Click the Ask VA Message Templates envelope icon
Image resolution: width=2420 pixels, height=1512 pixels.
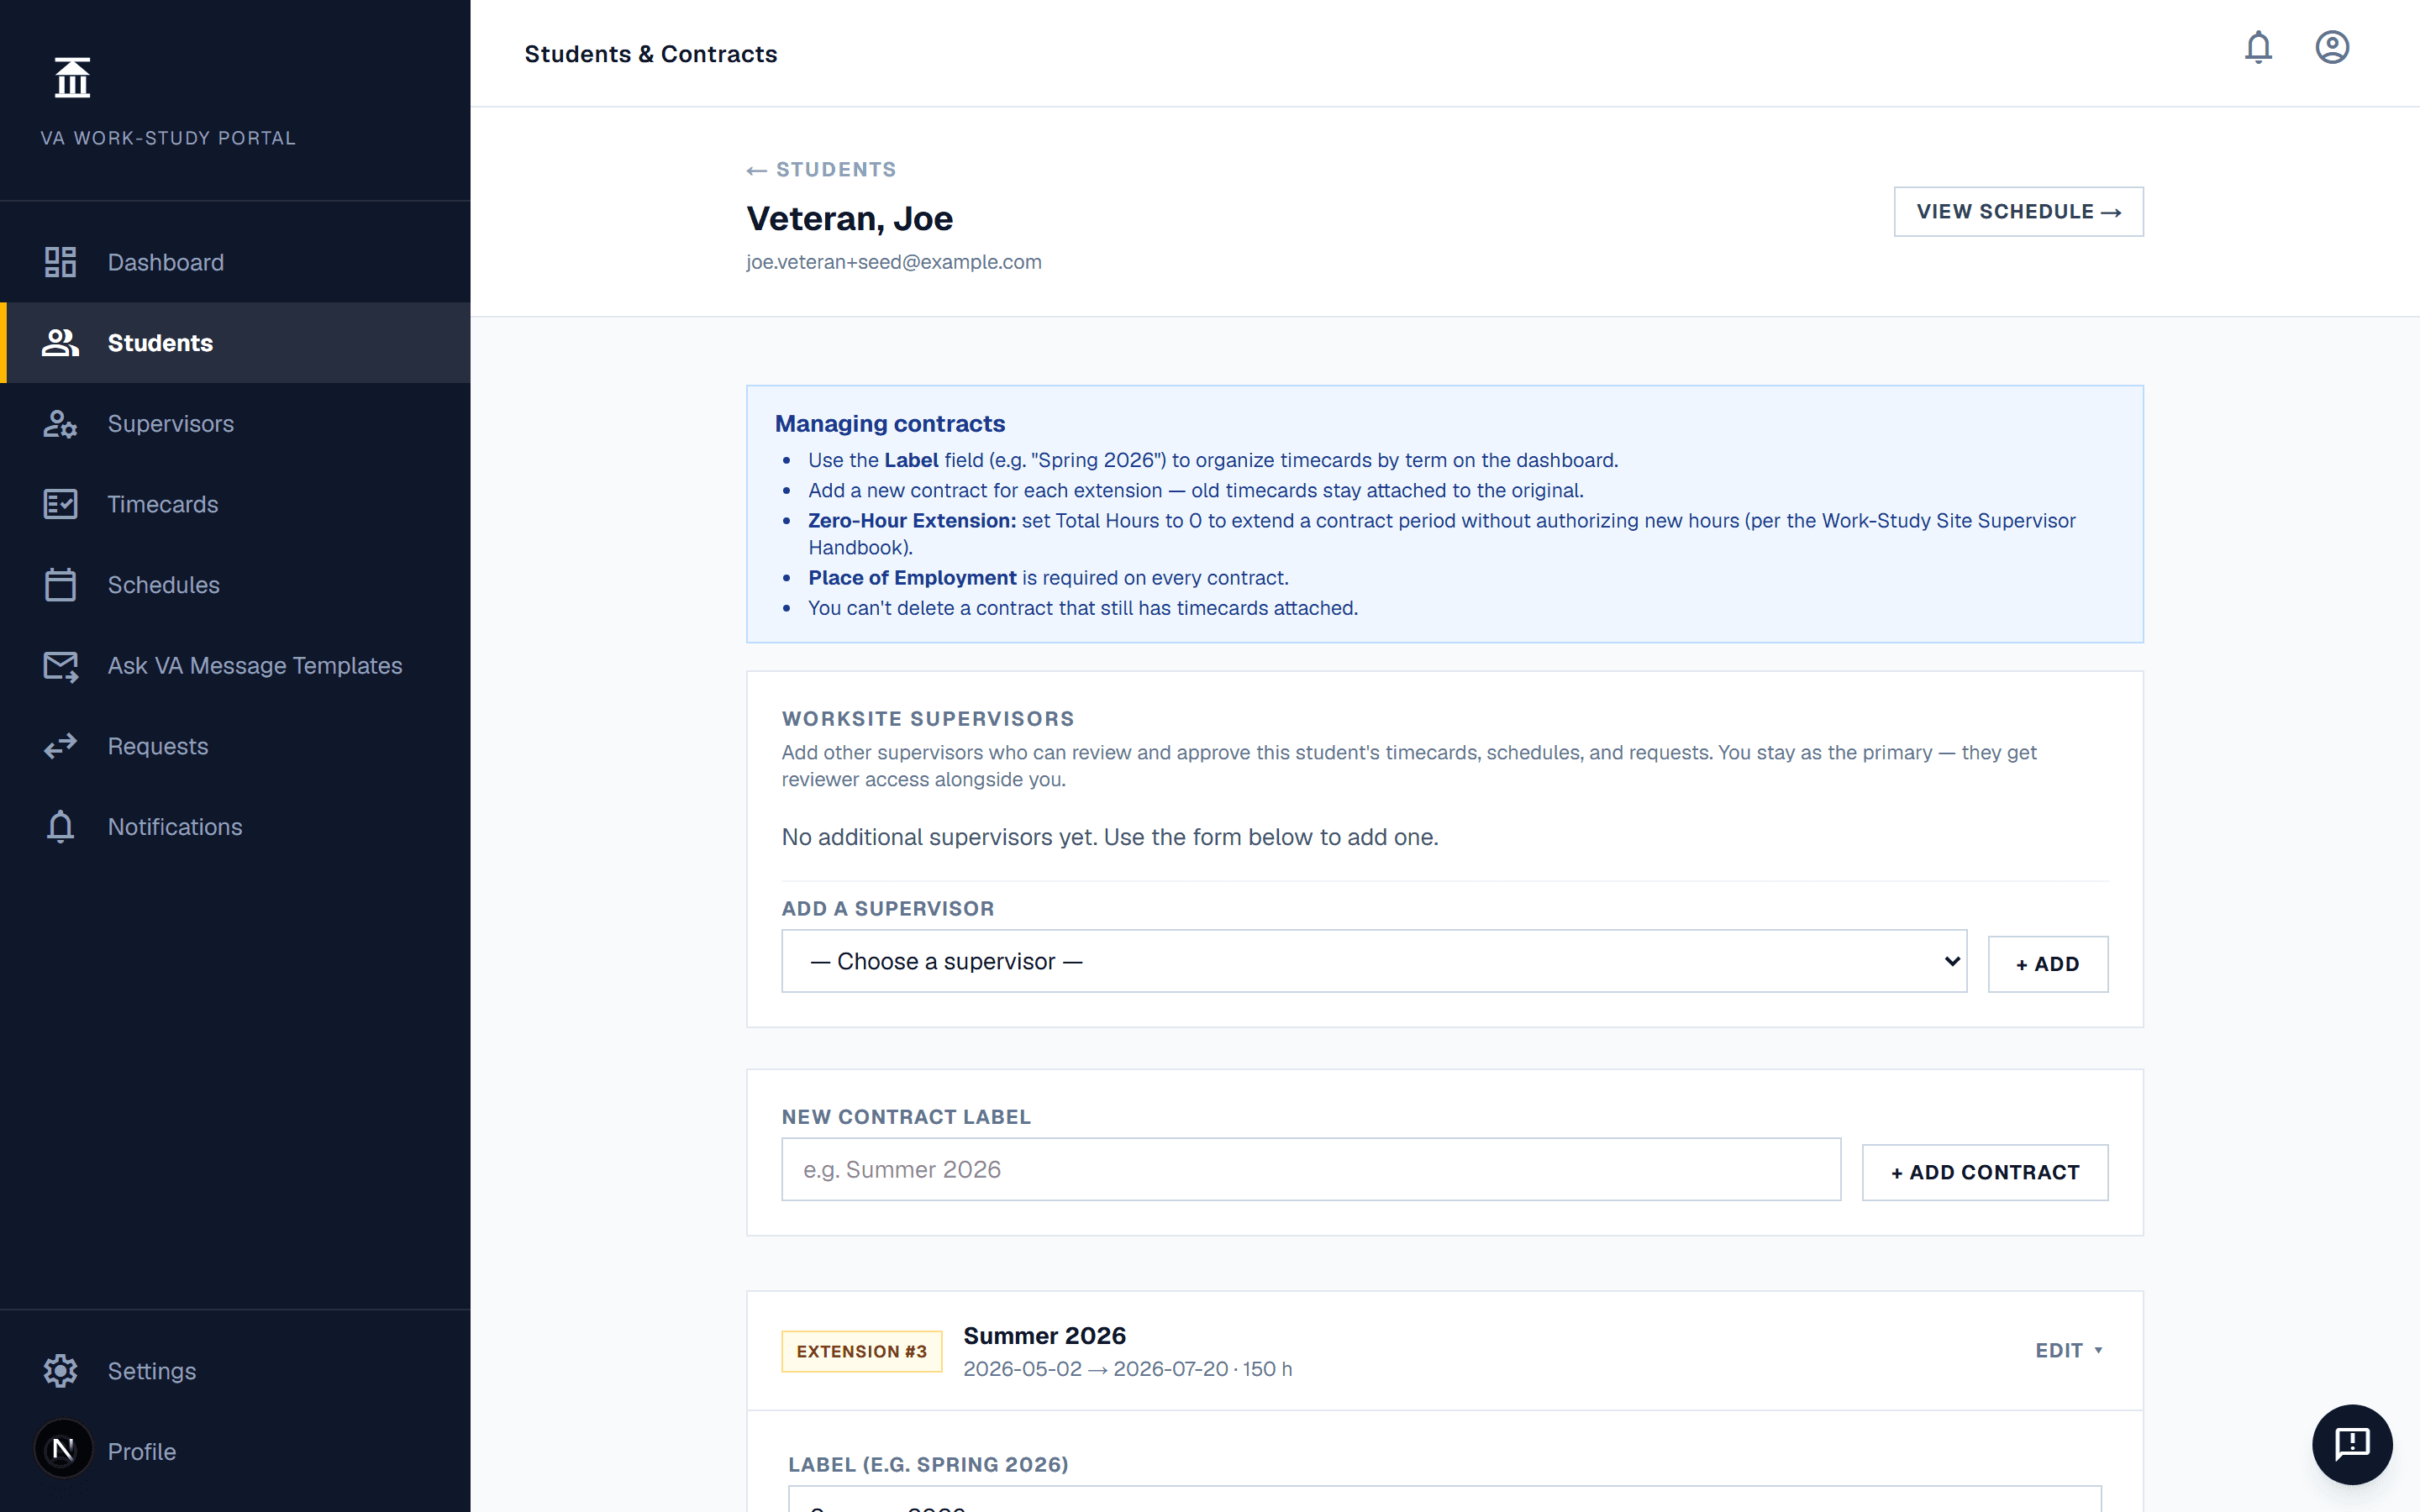click(60, 666)
